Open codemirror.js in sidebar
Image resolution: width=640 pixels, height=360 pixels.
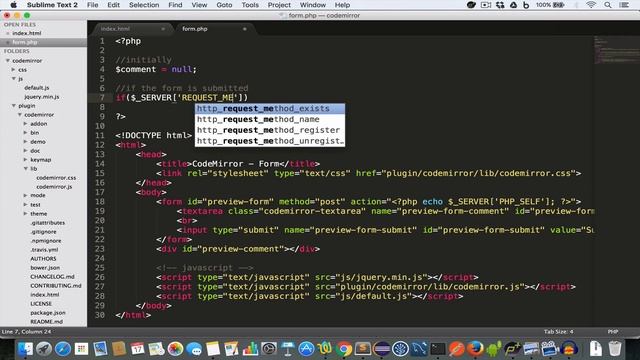[x=54, y=187]
